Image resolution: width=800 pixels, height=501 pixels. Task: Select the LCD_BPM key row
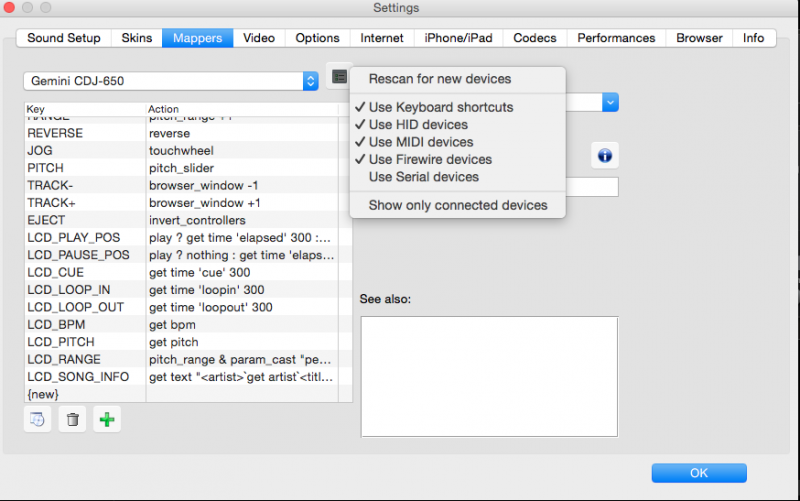tap(85, 325)
